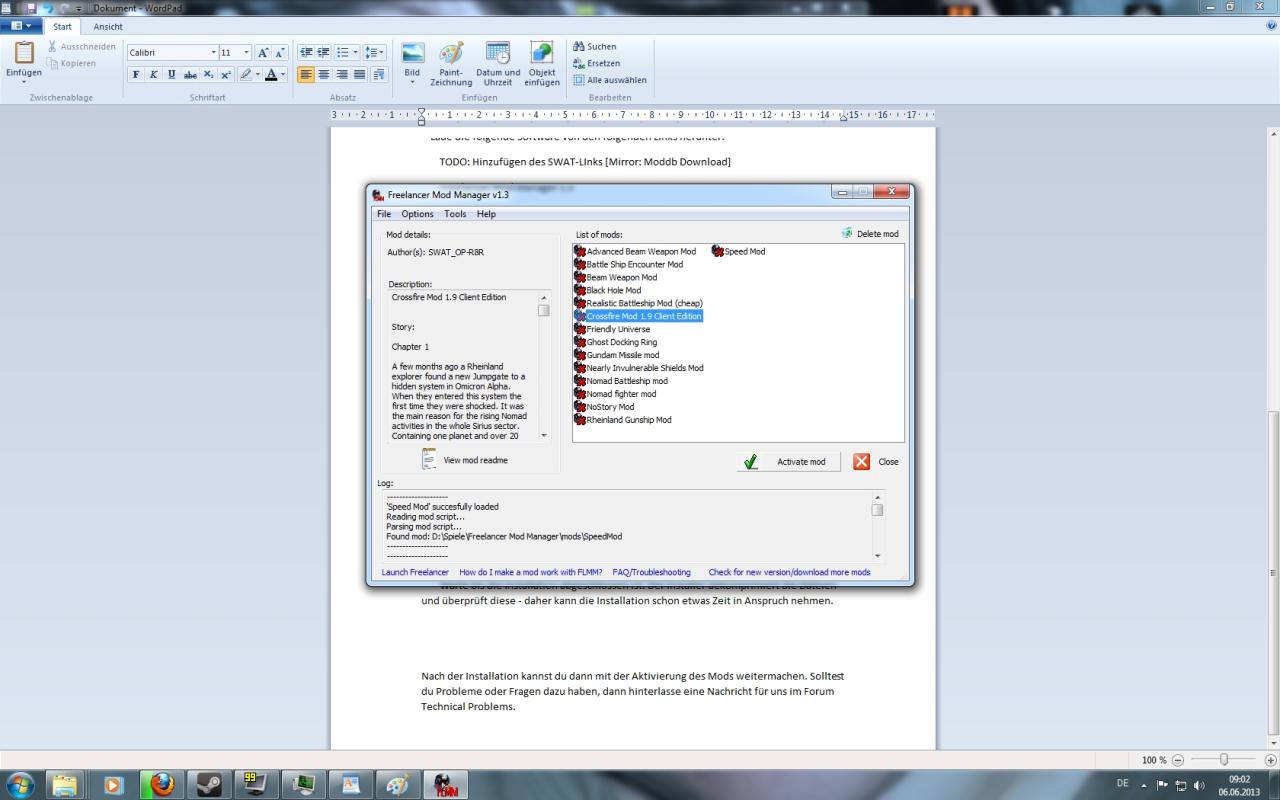Open Tools menu in Freelancer Mod Manager
The height and width of the screenshot is (800, 1280).
455,214
